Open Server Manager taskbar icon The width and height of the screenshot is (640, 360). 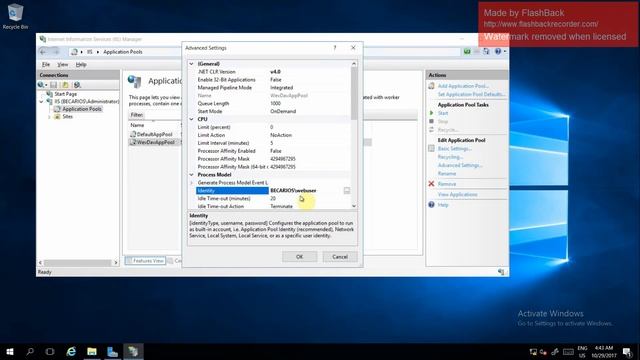pos(112,351)
